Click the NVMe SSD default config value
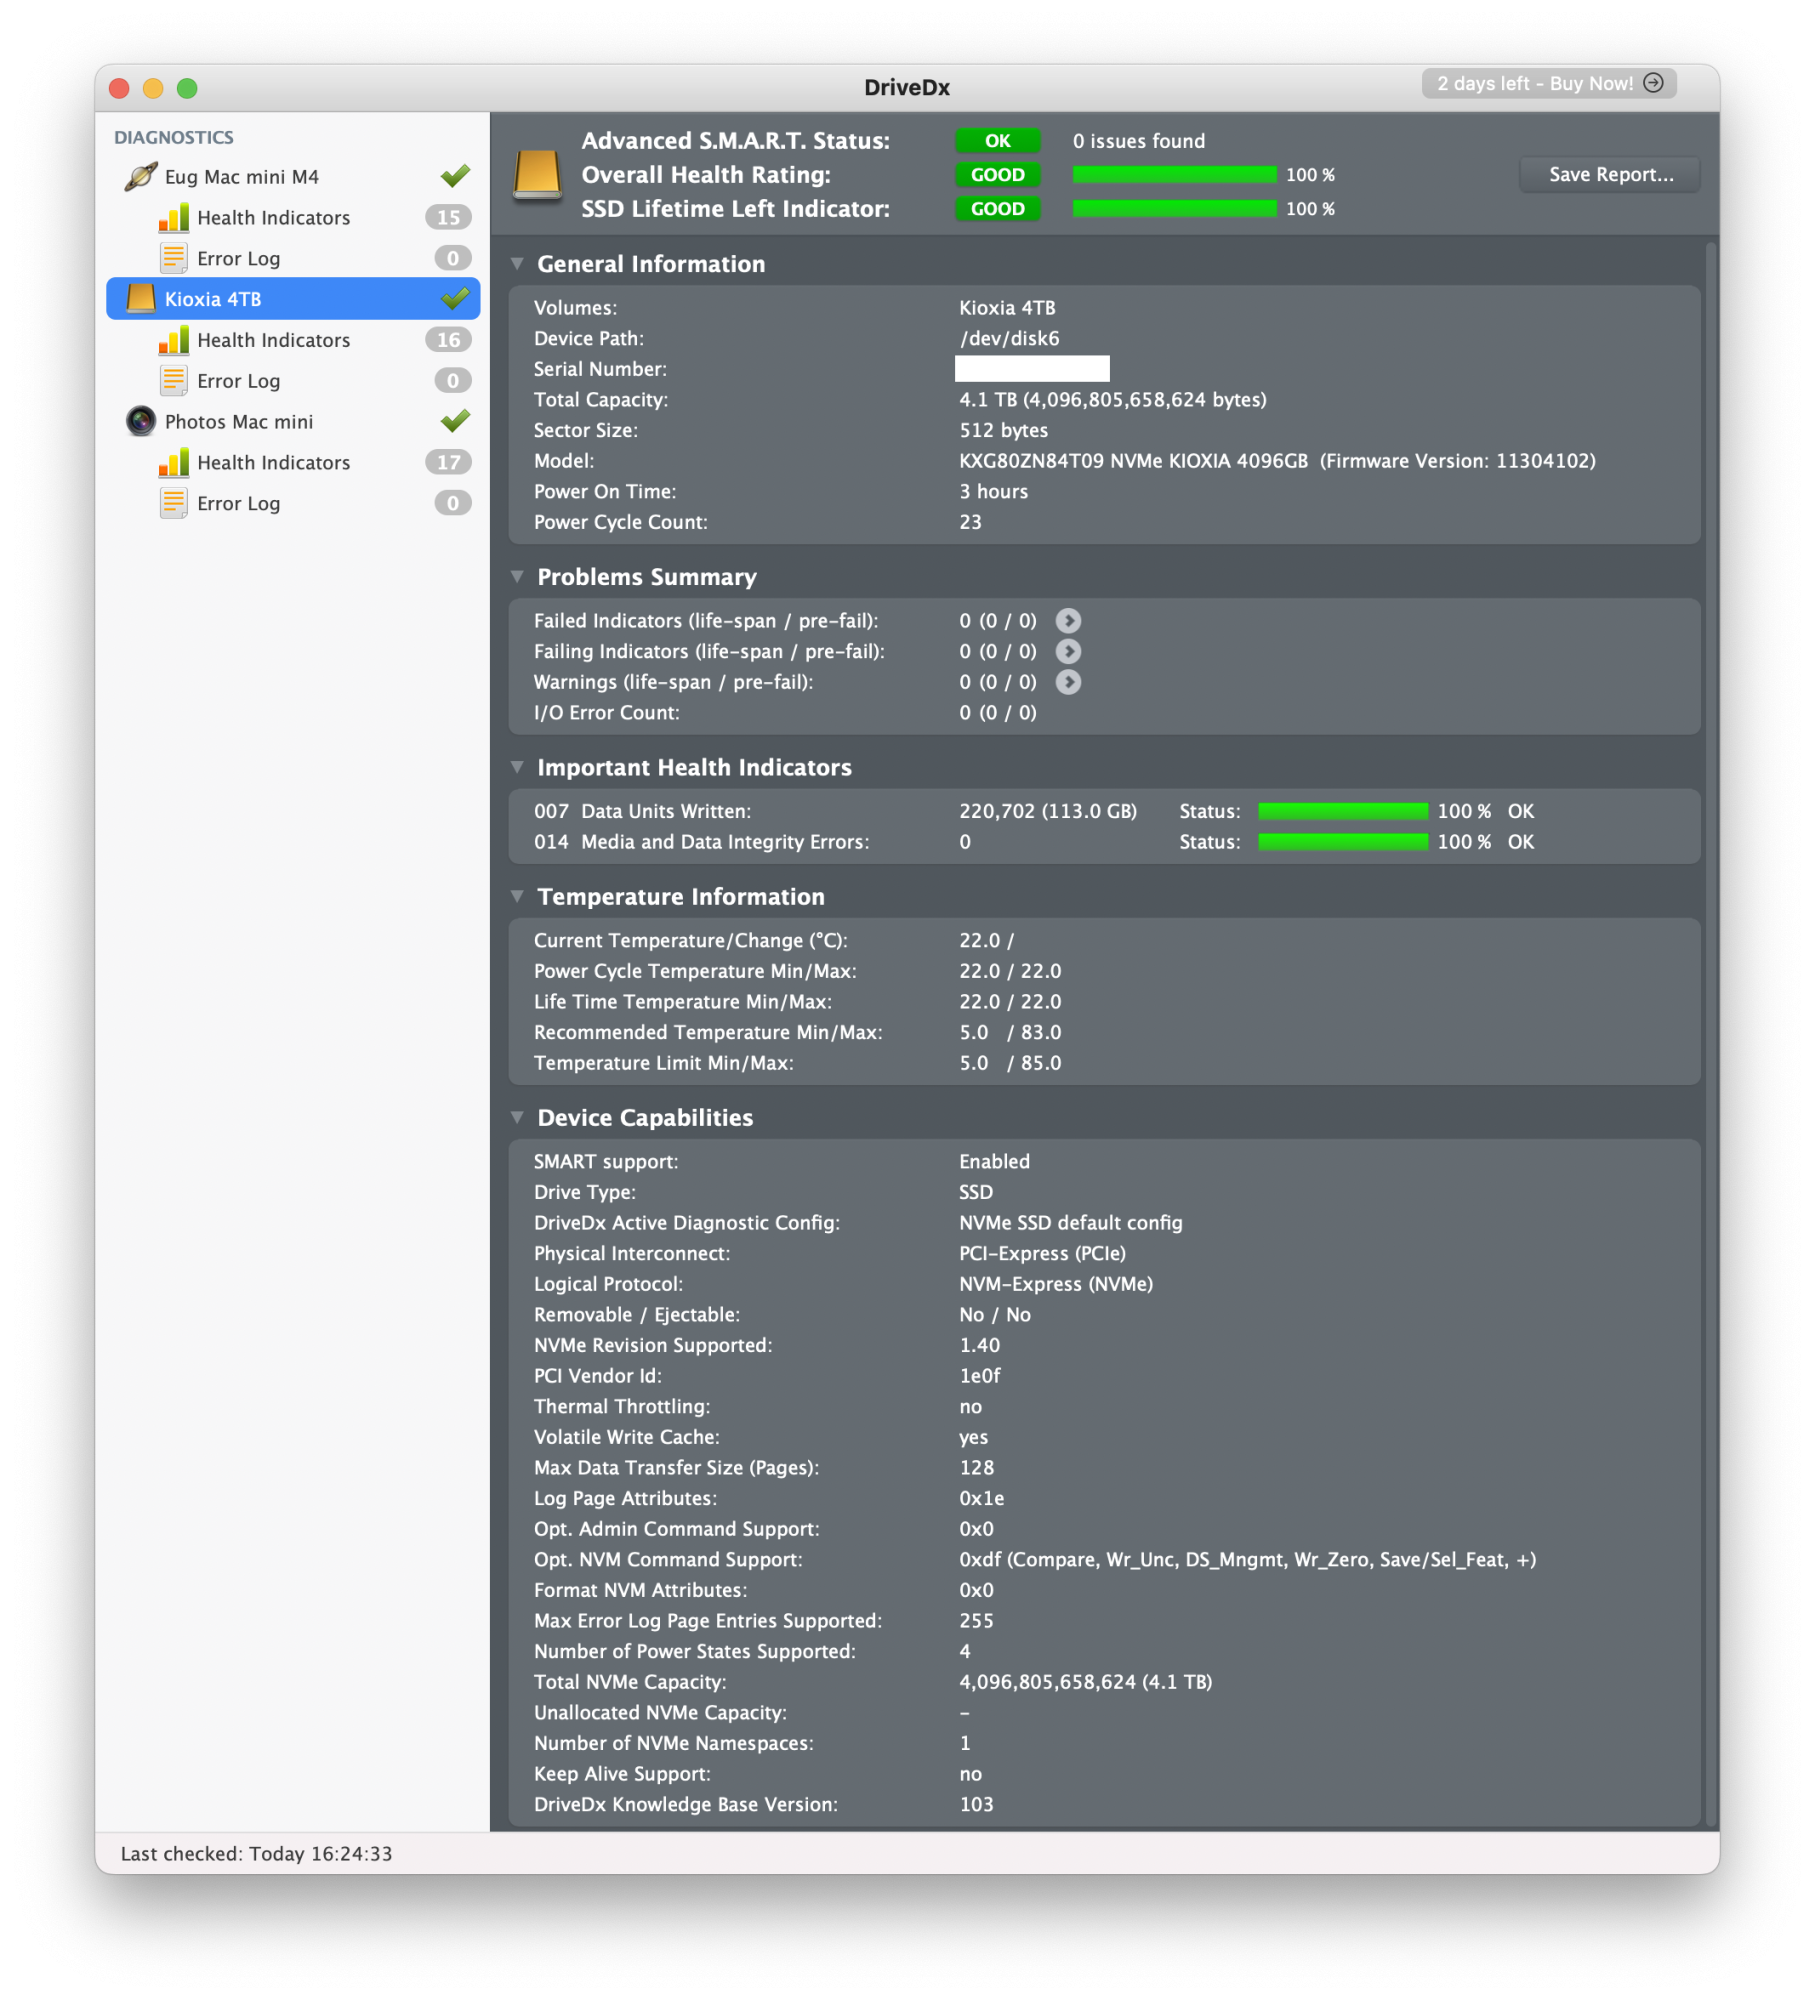 pyautogui.click(x=1070, y=1223)
